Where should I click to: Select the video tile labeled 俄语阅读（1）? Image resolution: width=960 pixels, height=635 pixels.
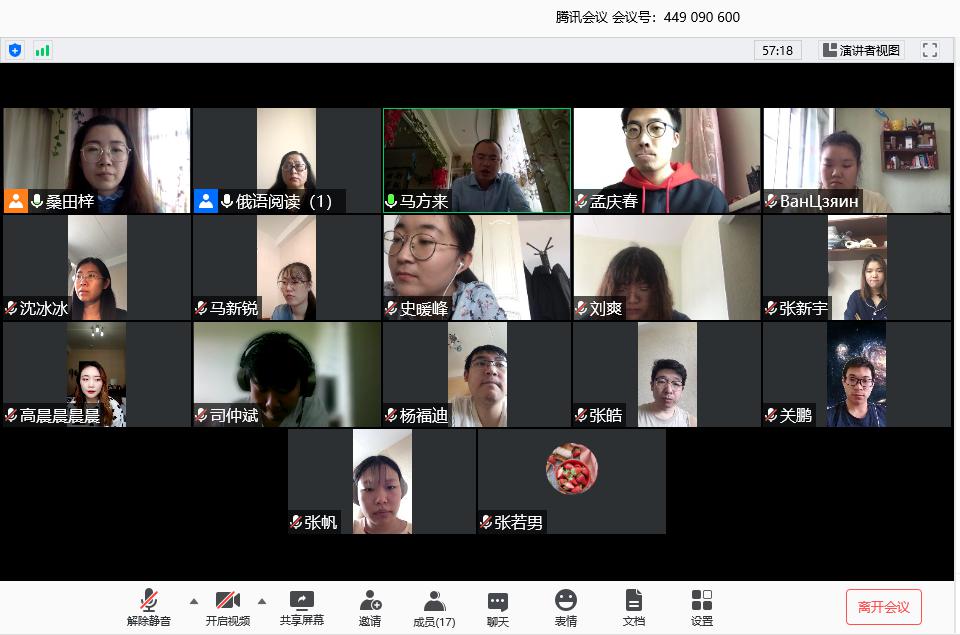[x=286, y=160]
